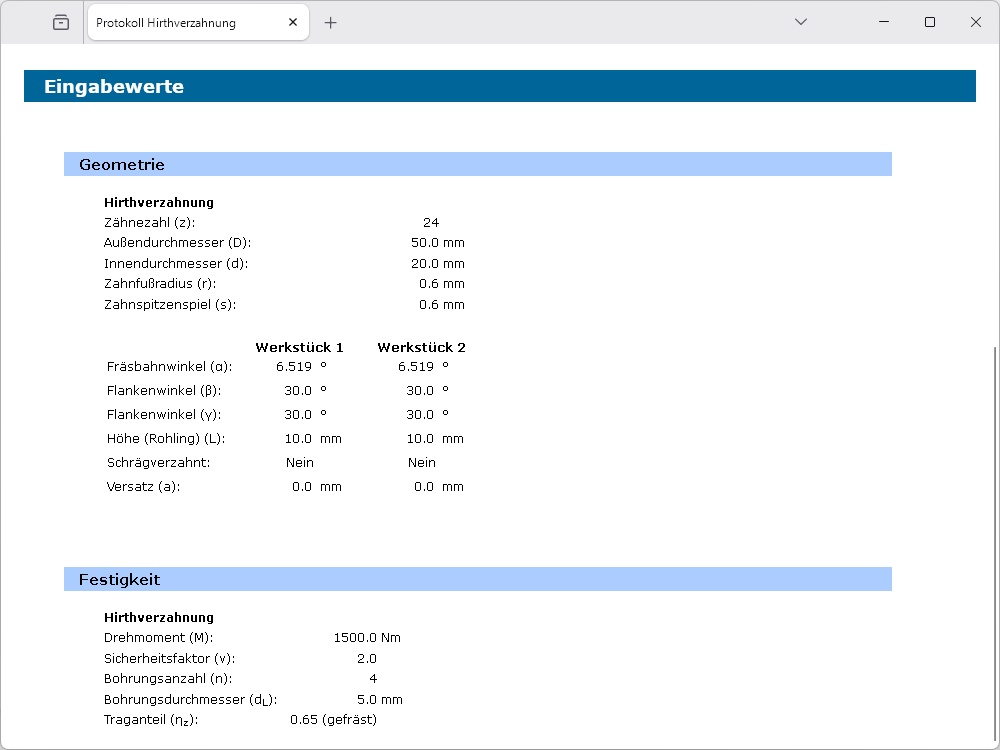Viewport: 1000px width, 750px height.
Task: Maximize the window
Action: tap(930, 22)
